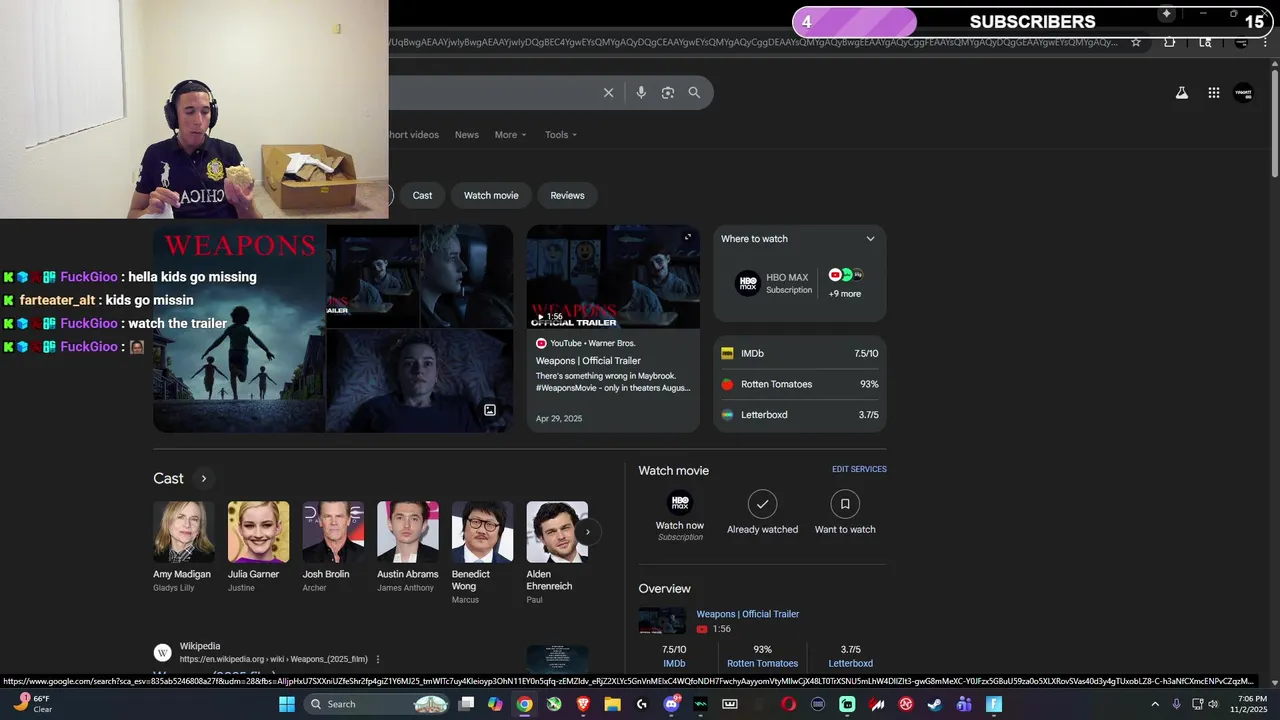
Task: Click Watch now on HBO Max
Action: [x=680, y=516]
